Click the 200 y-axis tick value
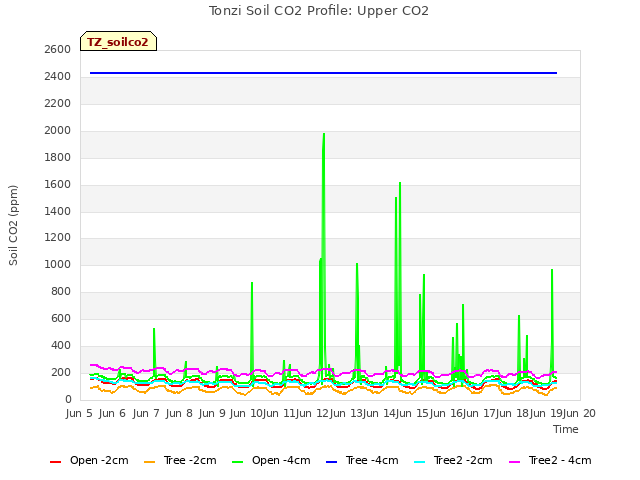 tap(61, 372)
